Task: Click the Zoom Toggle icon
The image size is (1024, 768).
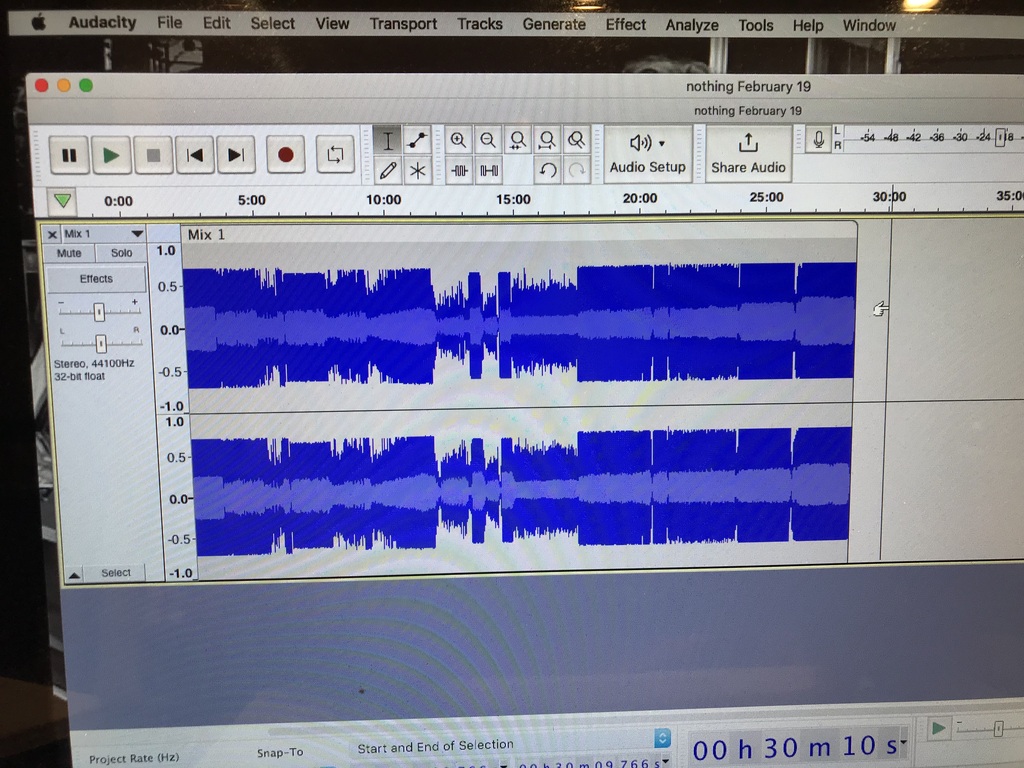Action: (577, 140)
